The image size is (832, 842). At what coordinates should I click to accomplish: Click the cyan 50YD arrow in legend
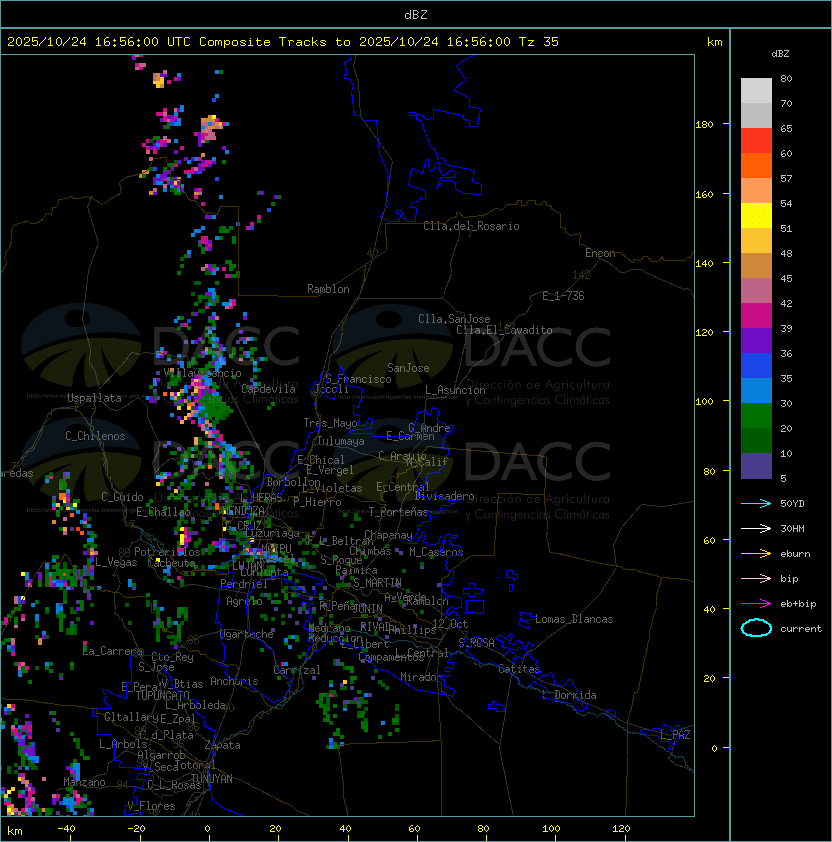coord(756,504)
